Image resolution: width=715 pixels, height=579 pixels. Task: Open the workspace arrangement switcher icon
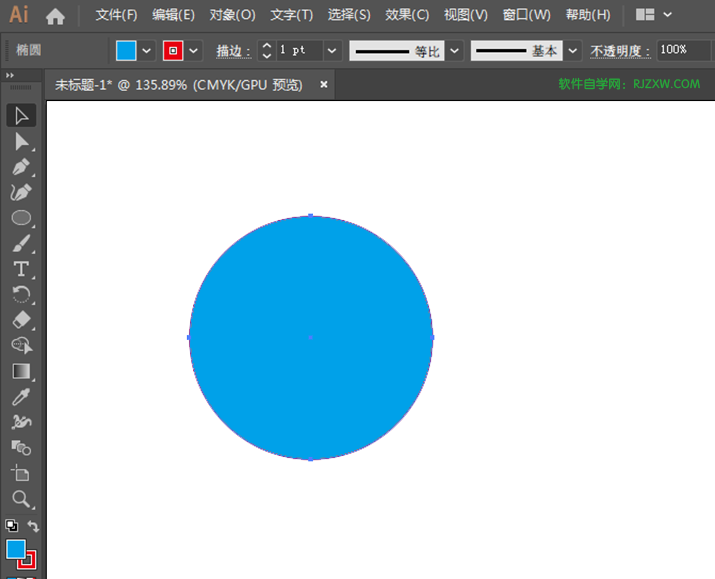[x=645, y=15]
